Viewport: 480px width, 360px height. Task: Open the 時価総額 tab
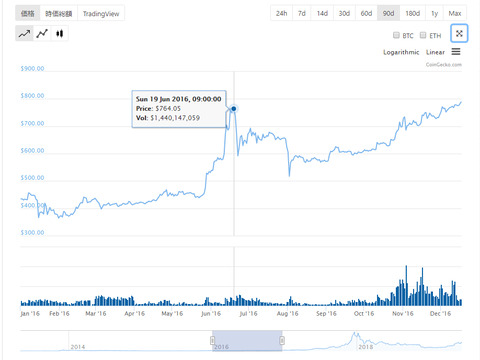[x=59, y=13]
